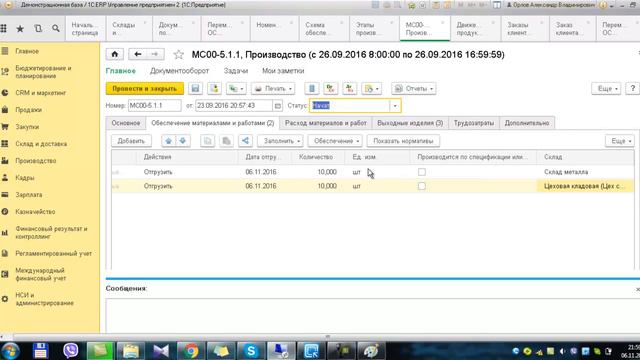Open Skype from the taskbar
Screen dimensions: 640x360
(x=251, y=351)
